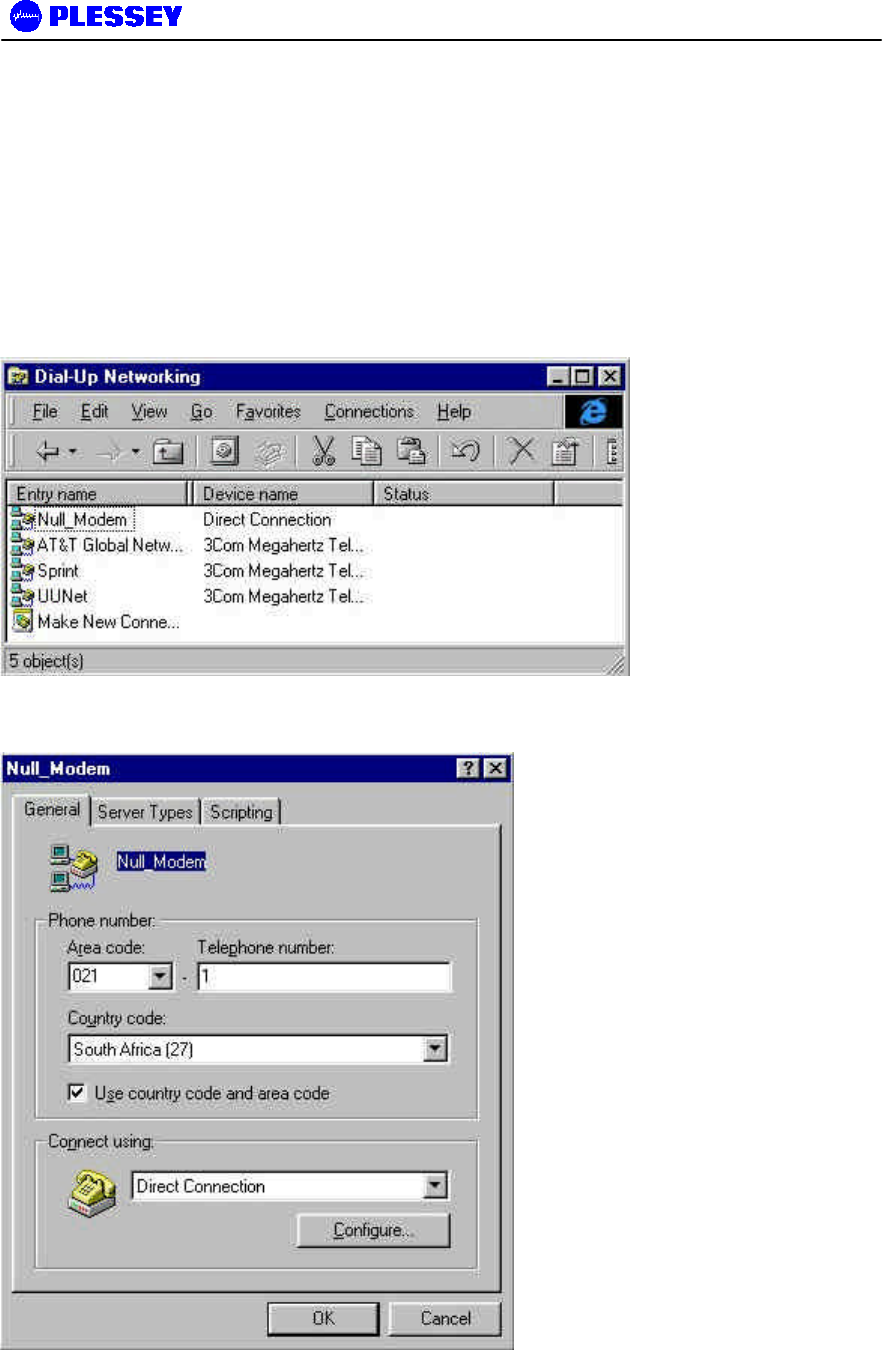Switch to the Scripting tab
Image resolution: width=883 pixels, height=1350 pixels.
click(x=241, y=812)
